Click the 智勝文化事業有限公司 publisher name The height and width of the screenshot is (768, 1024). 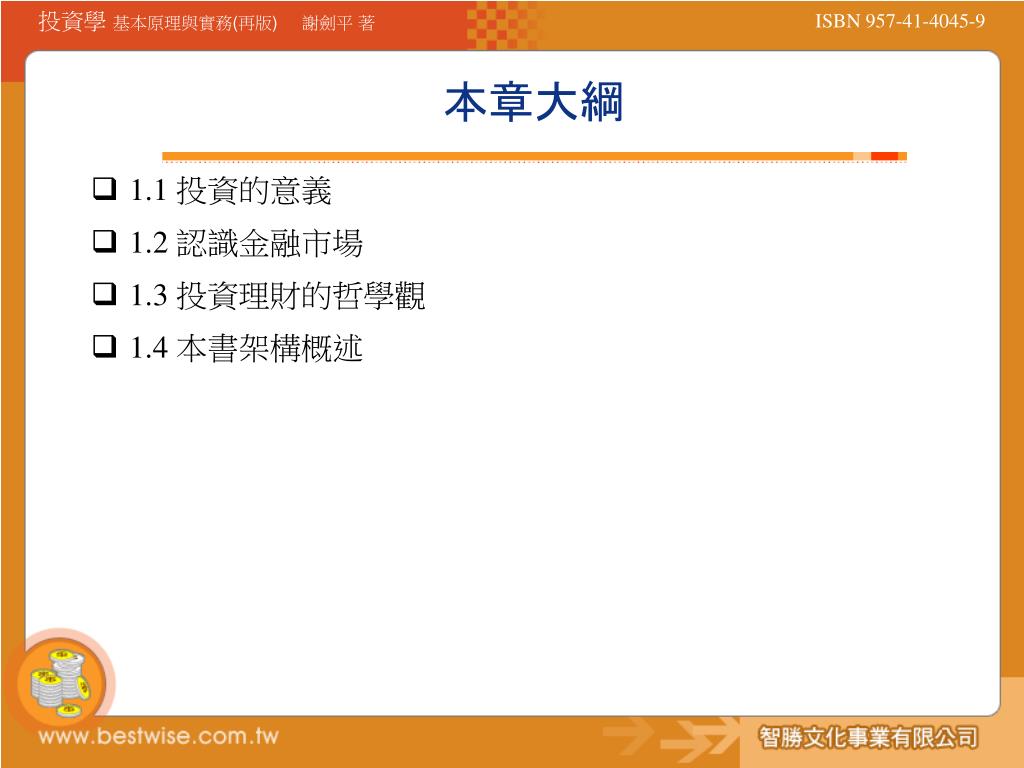click(x=869, y=737)
